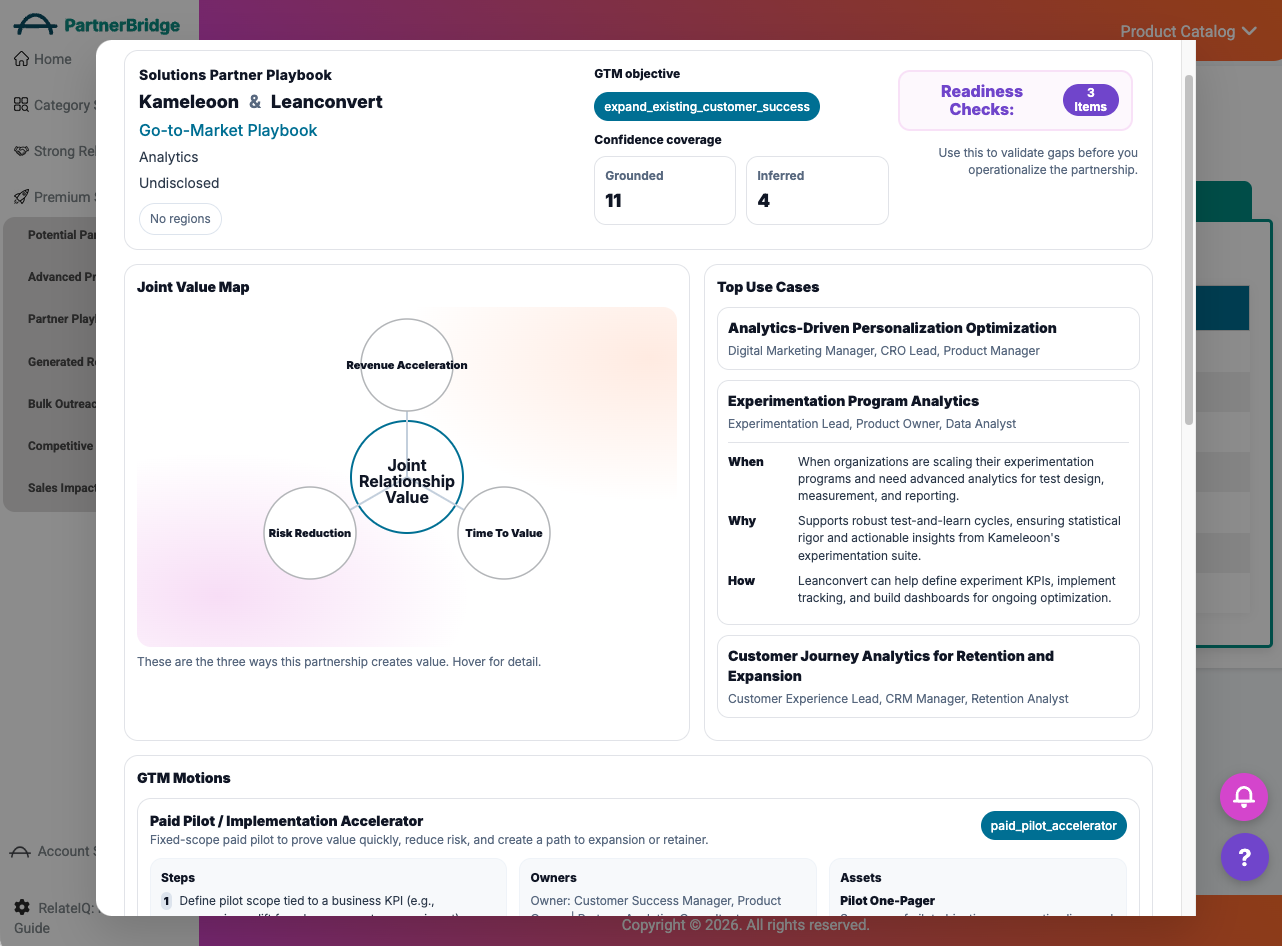The width and height of the screenshot is (1282, 946).
Task: Select the Revenue Acceleration value node
Action: 407,365
